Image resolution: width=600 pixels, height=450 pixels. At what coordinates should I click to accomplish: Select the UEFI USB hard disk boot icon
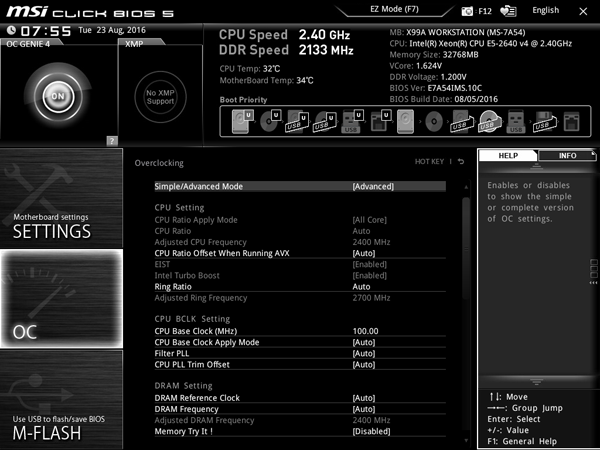[x=297, y=121]
